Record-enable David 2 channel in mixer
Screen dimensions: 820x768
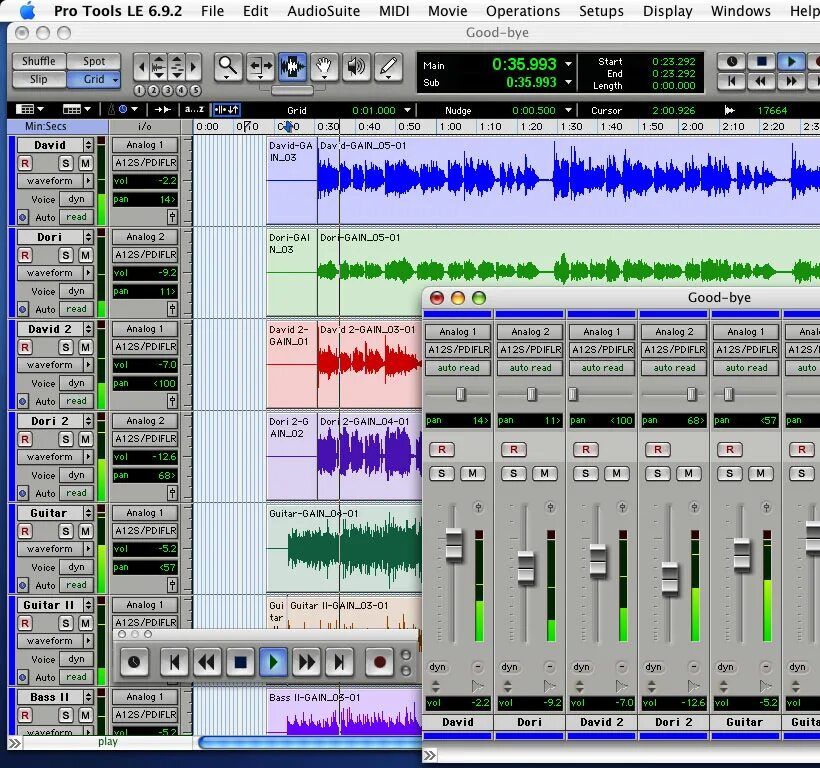[x=586, y=450]
